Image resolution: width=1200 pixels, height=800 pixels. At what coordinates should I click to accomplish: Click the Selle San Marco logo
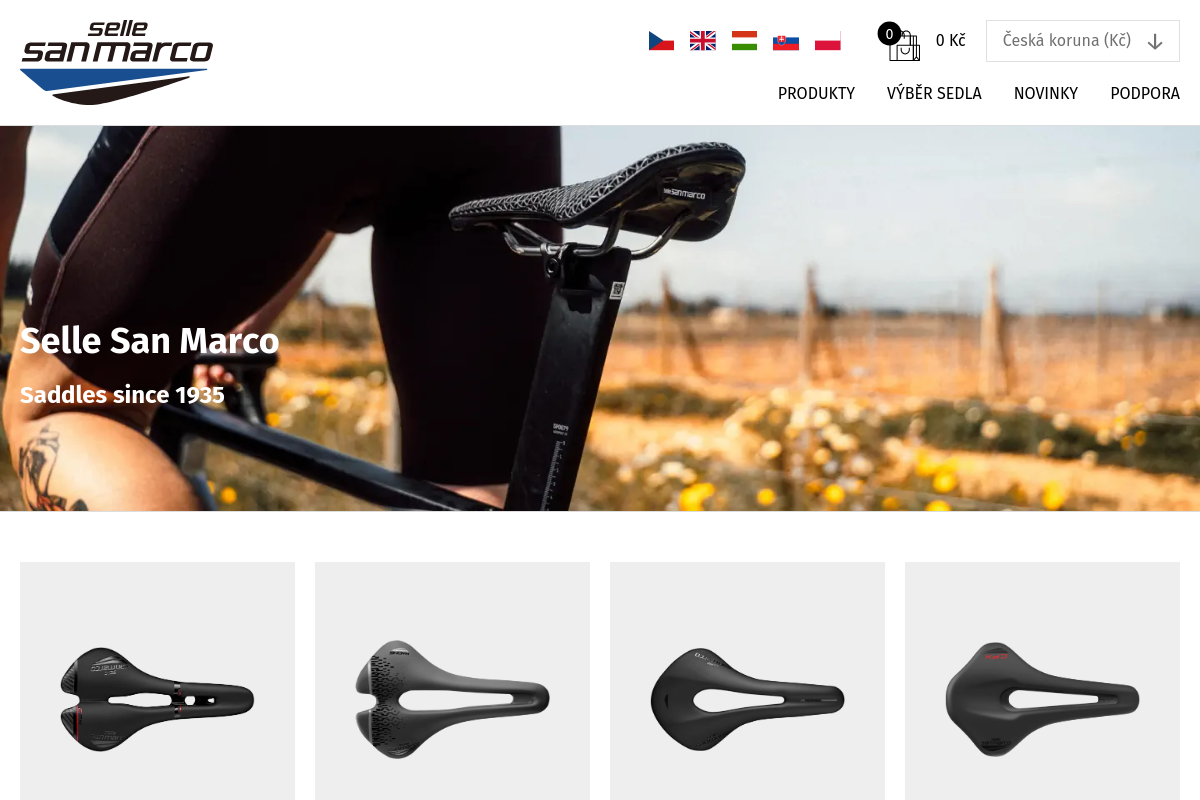point(117,62)
